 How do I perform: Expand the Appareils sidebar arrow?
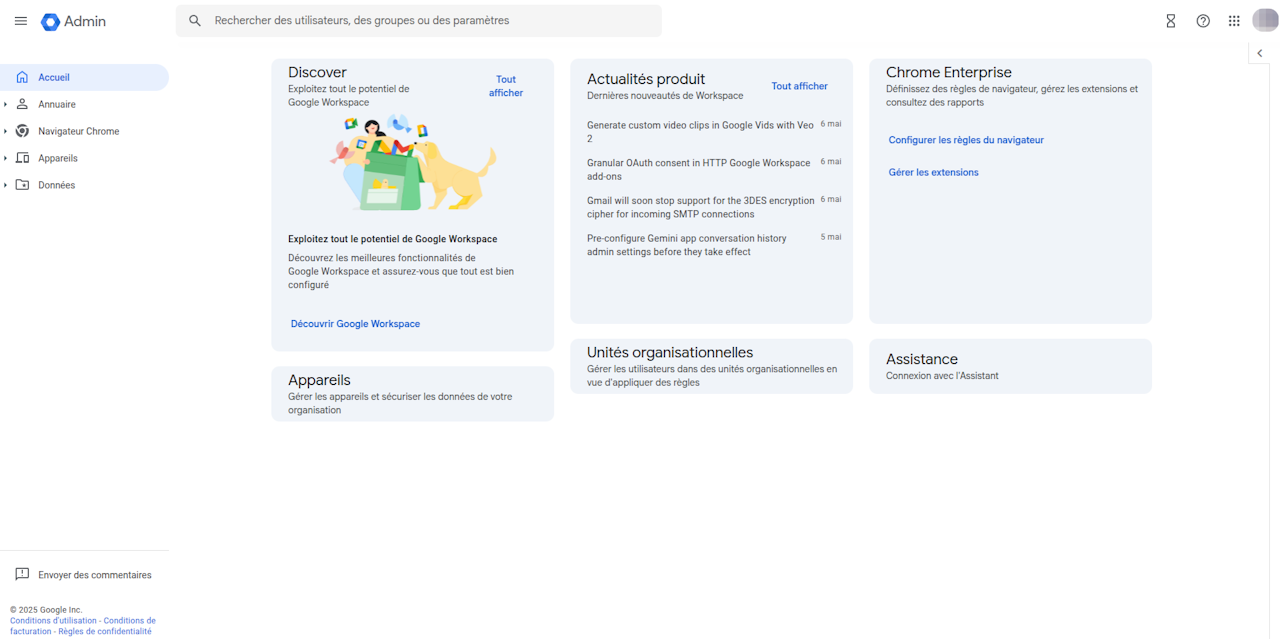pos(6,158)
